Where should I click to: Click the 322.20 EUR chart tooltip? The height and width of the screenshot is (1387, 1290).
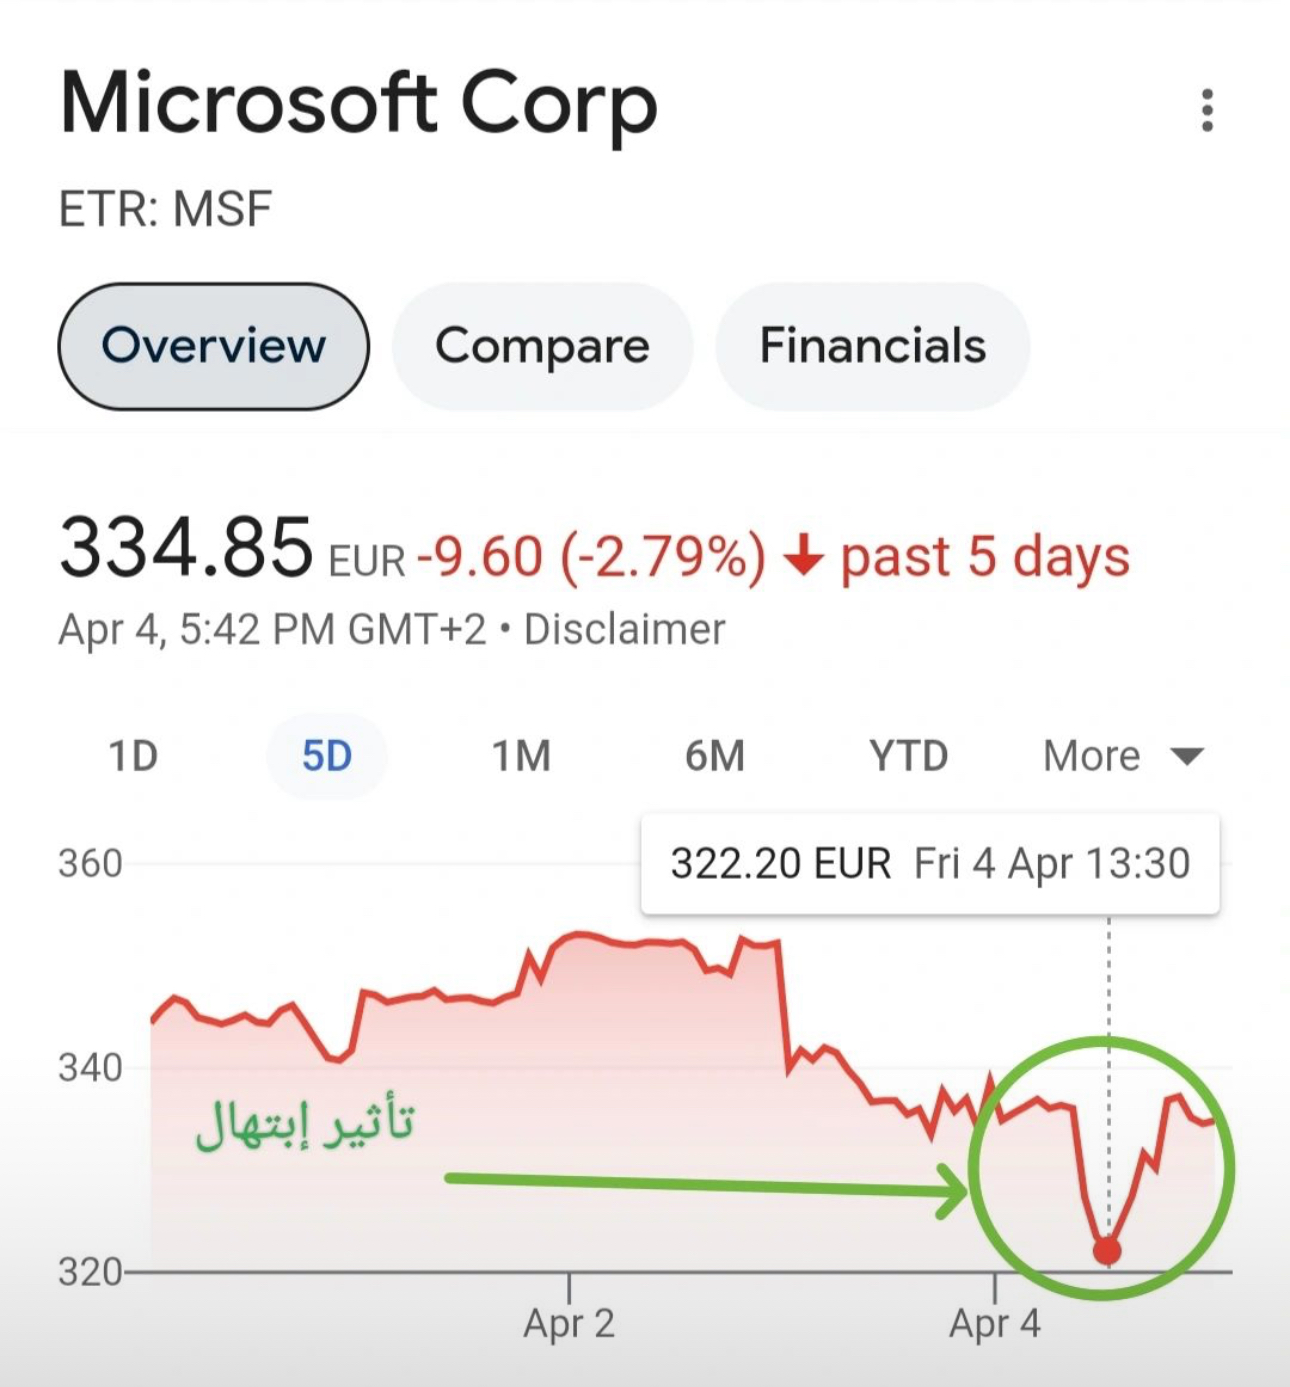click(930, 864)
